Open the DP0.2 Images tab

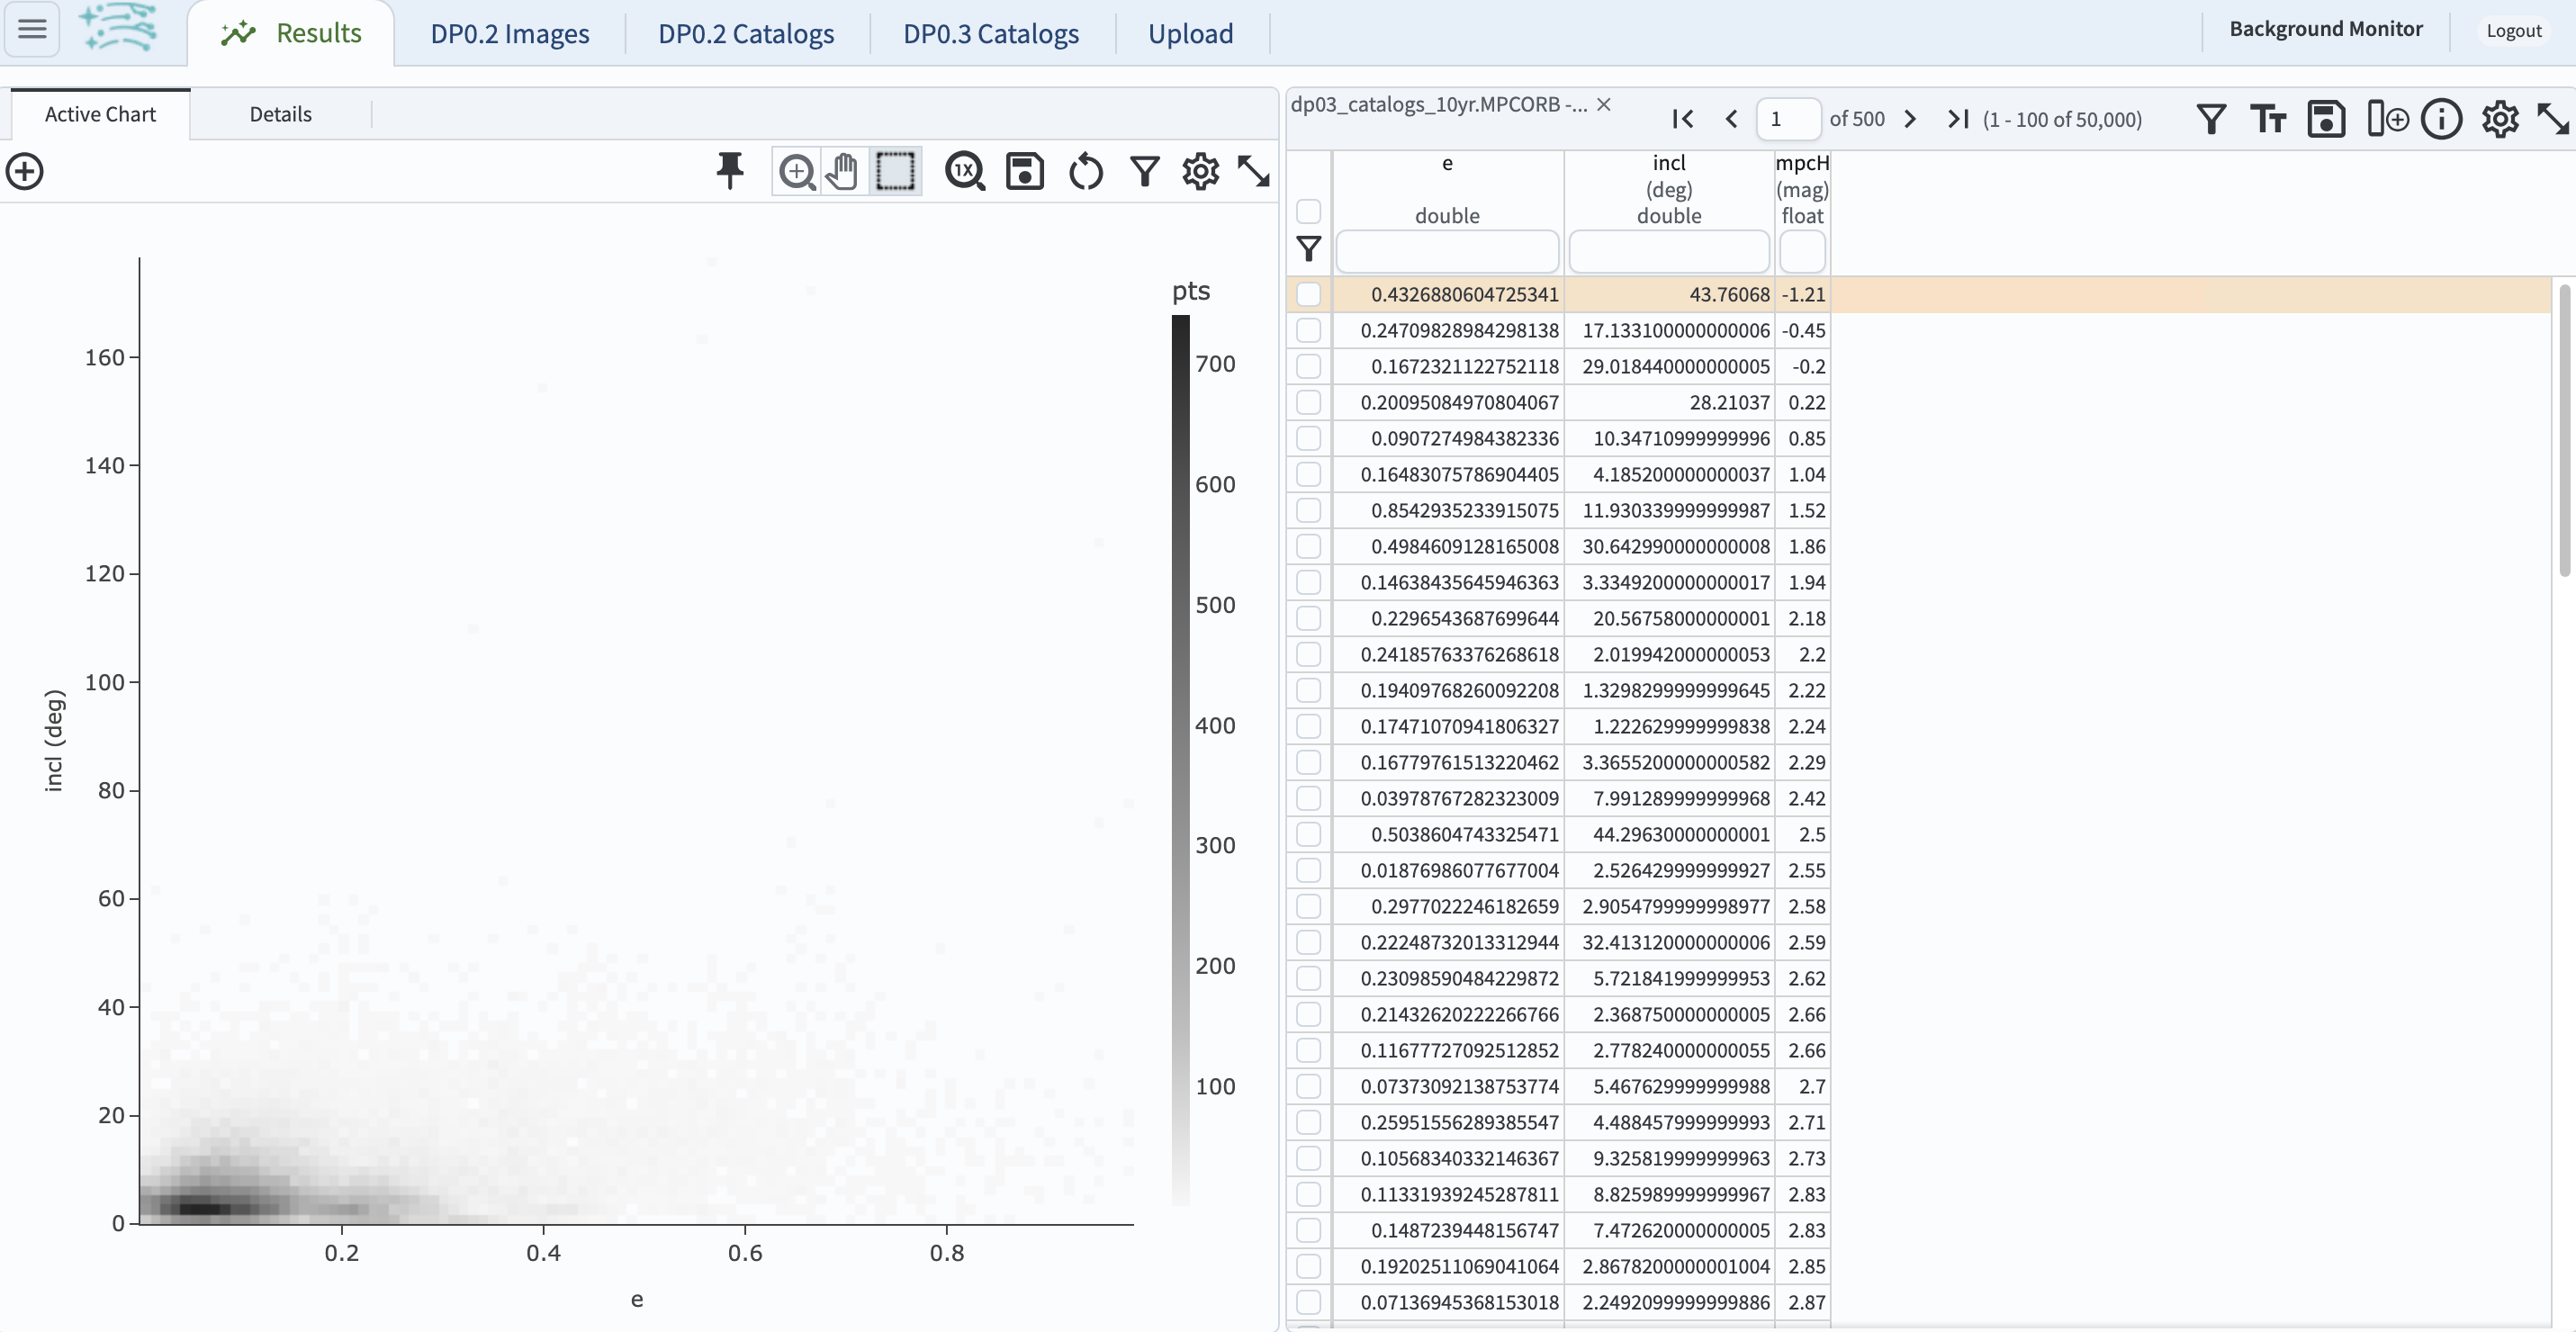(x=510, y=33)
